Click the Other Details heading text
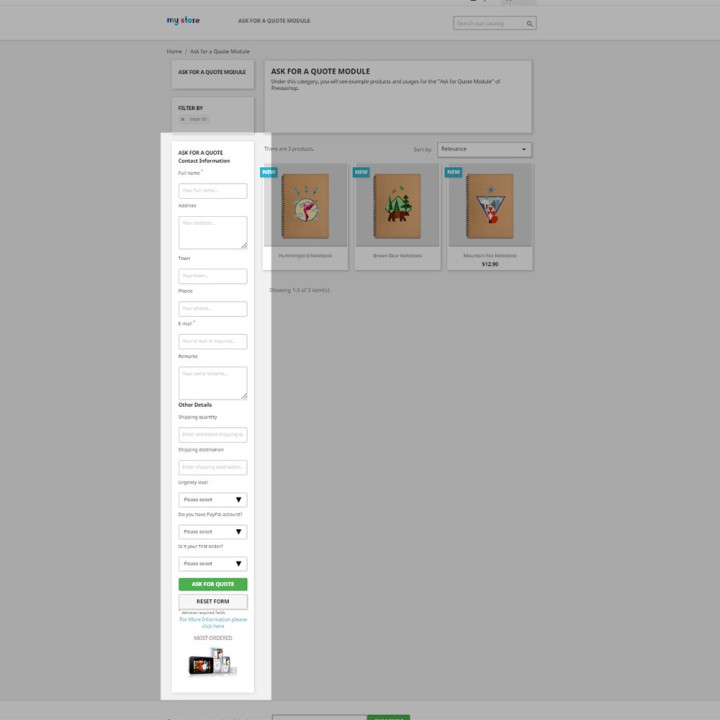This screenshot has width=720, height=720. (195, 405)
